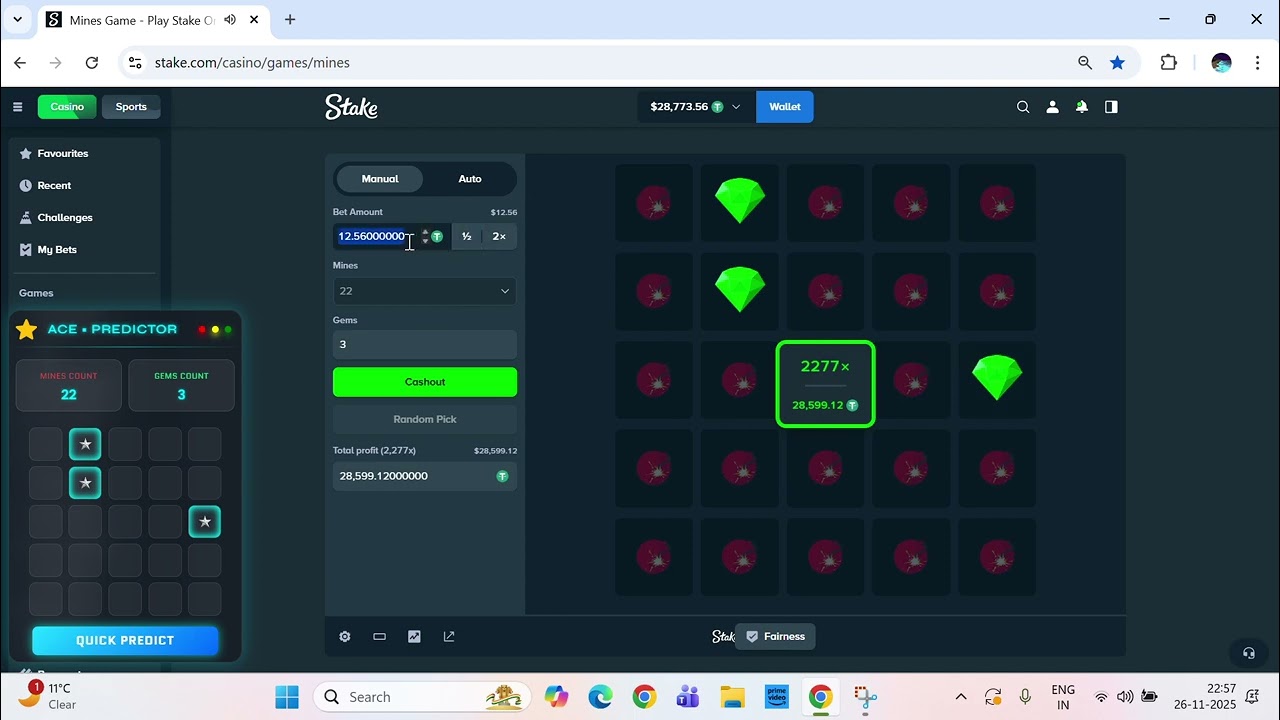Screen dimensions: 1280x720
Task: Reload the page
Action: (x=92, y=62)
